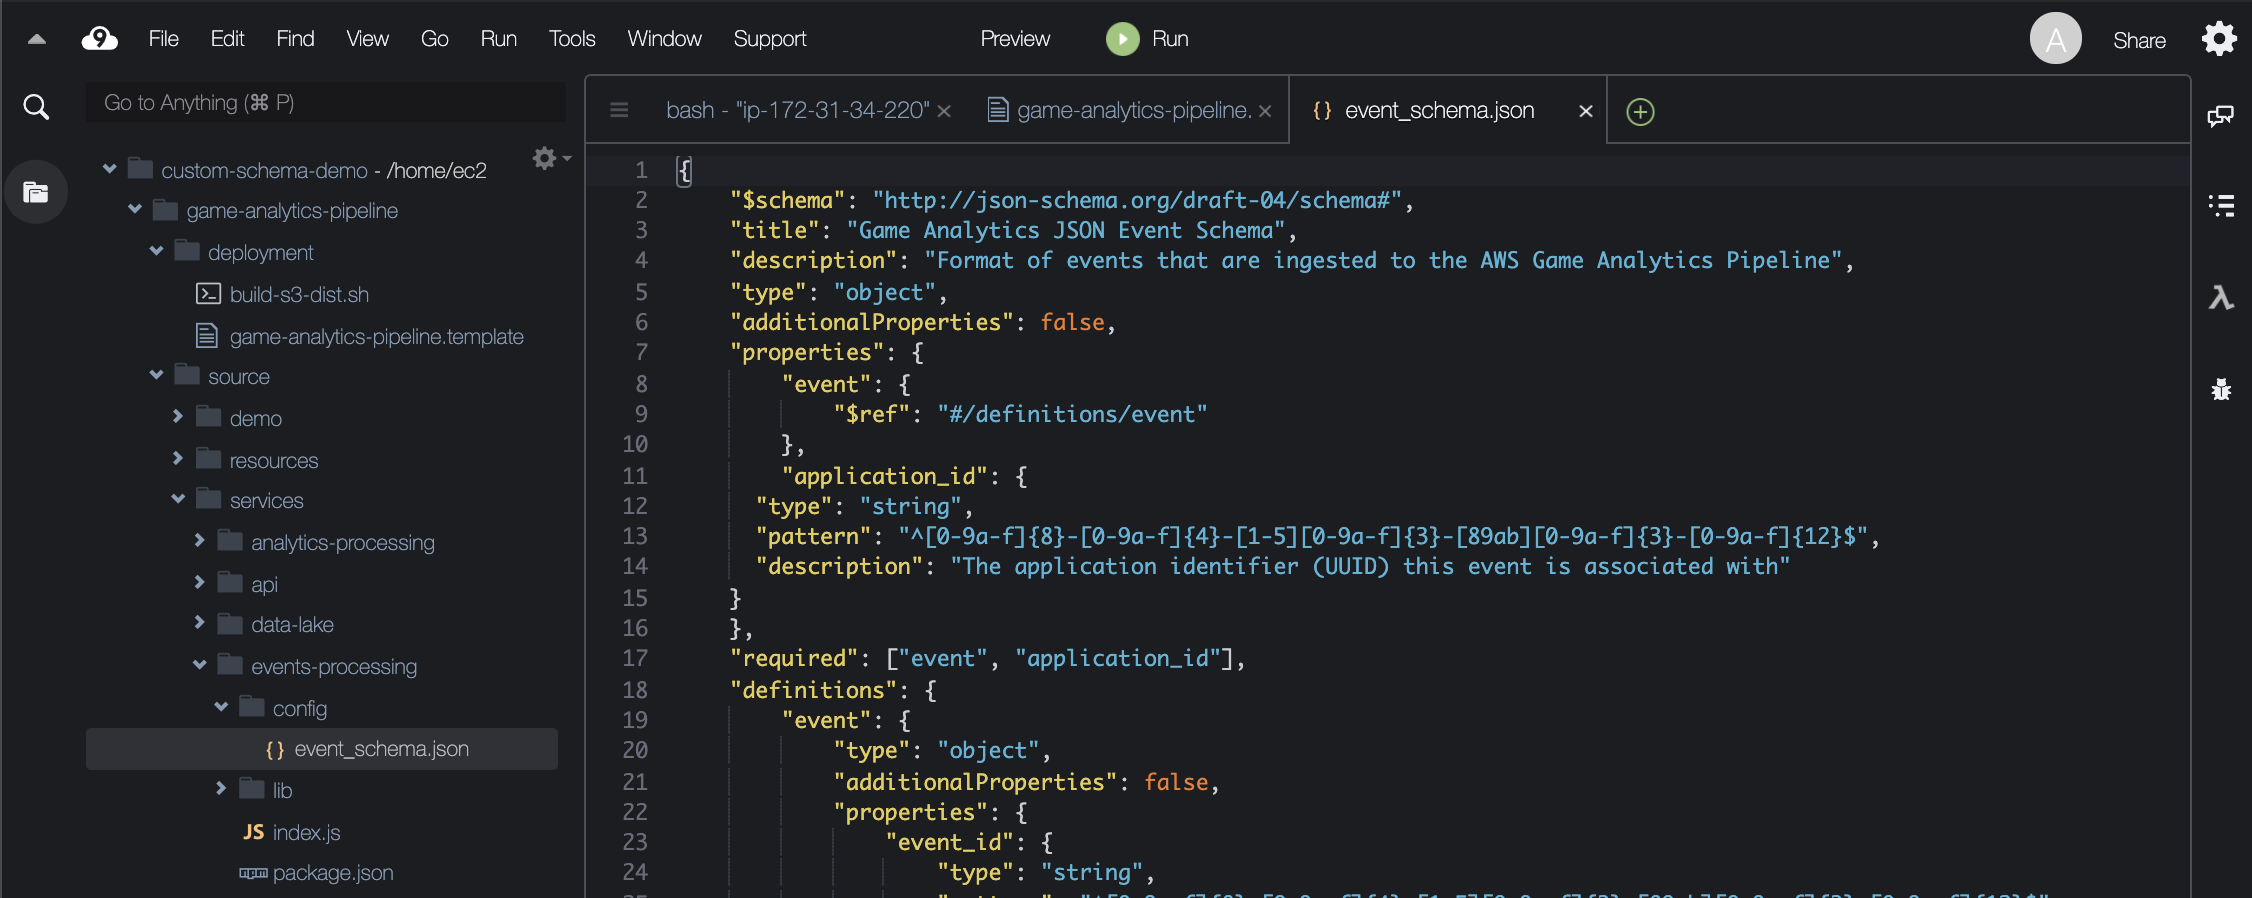Expand the lib folder
The height and width of the screenshot is (898, 2252).
click(x=221, y=789)
